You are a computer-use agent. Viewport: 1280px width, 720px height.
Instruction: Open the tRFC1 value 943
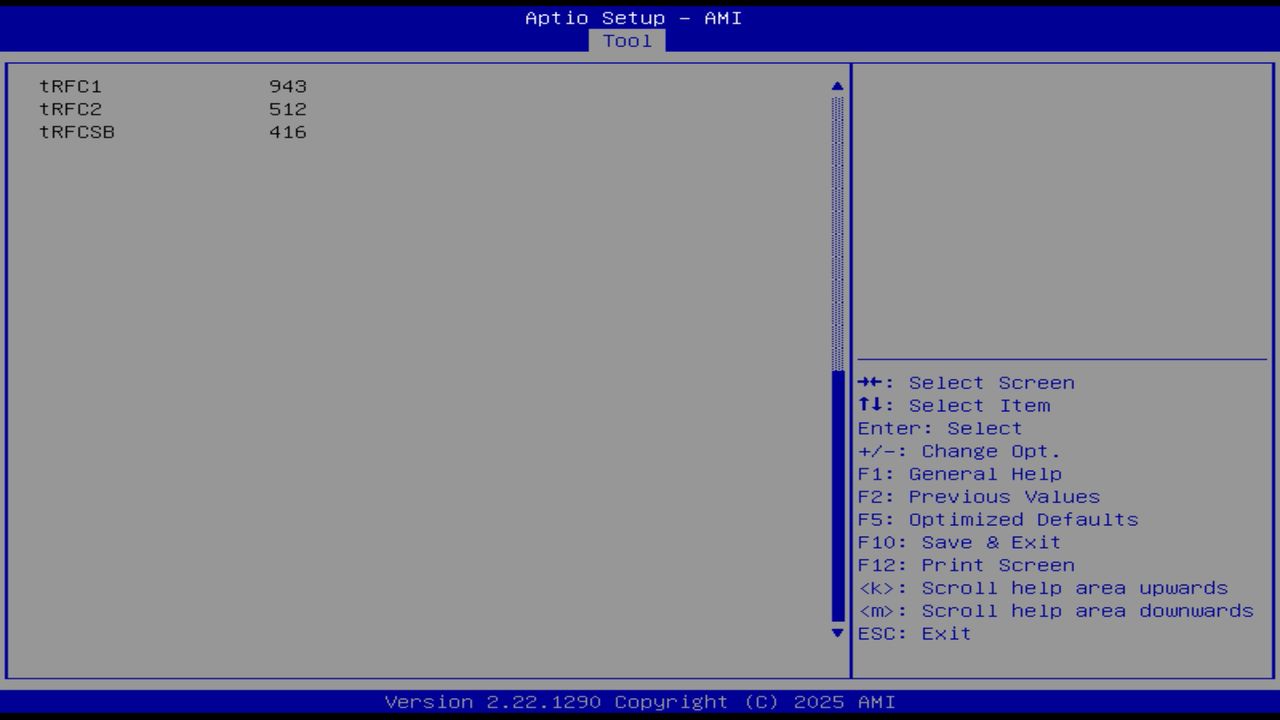(289, 86)
